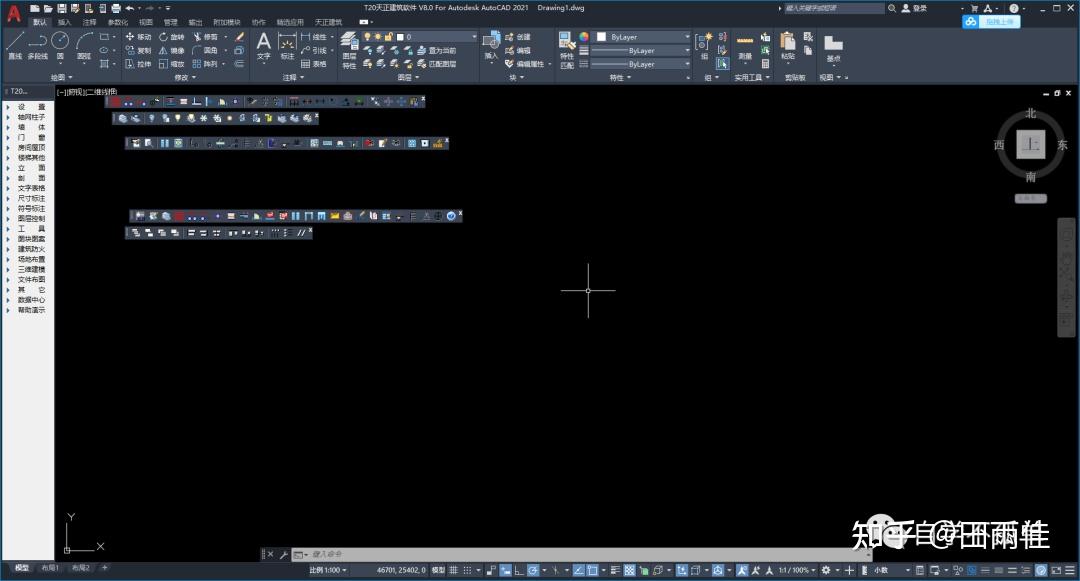Open the ByLayer linetype dropdown
1080x581 pixels.
(641, 64)
